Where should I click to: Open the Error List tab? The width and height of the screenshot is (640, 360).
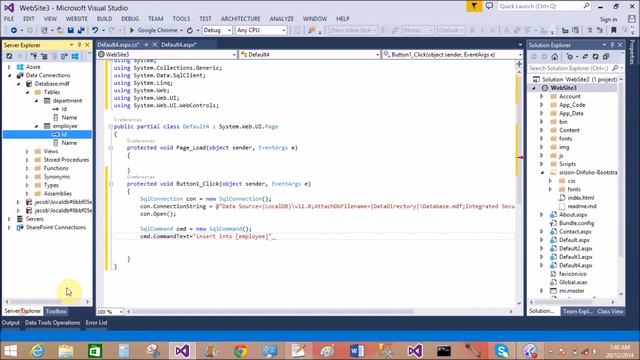point(96,322)
